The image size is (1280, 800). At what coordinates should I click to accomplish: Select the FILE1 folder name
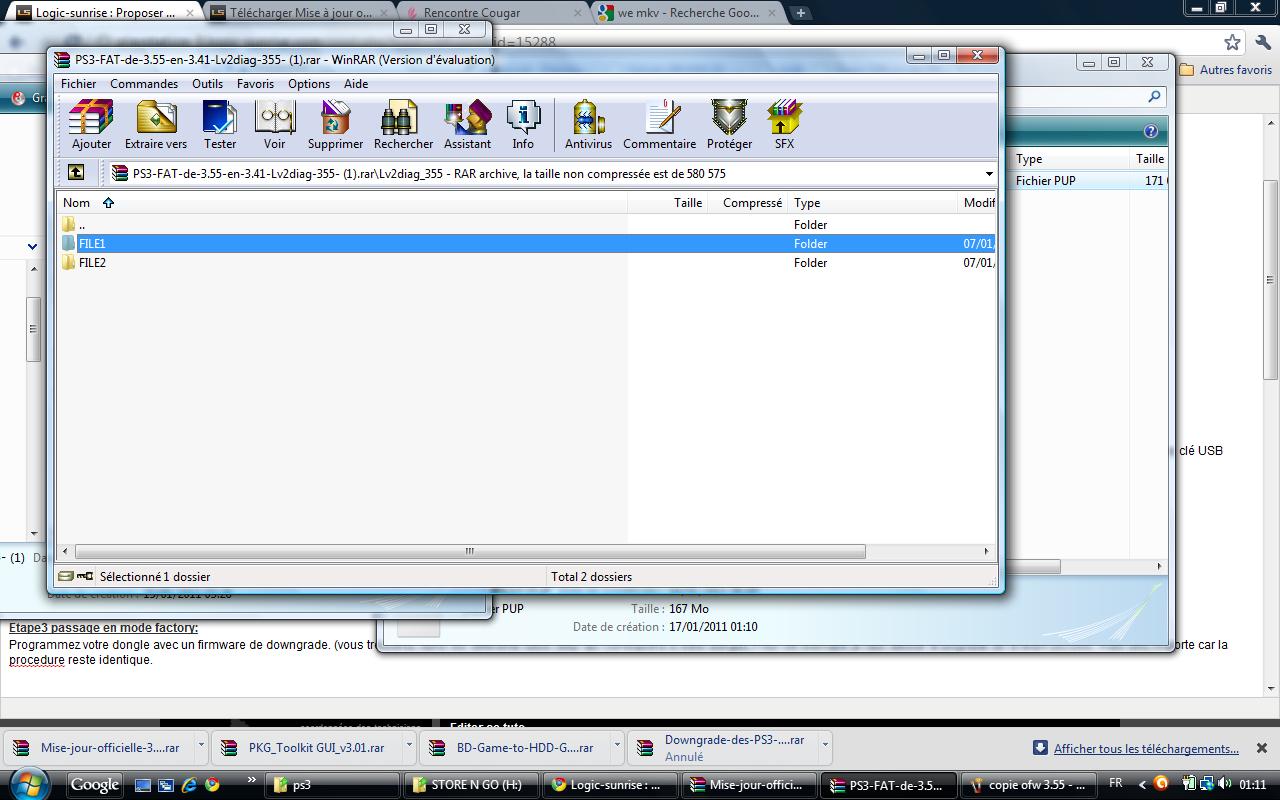click(92, 243)
